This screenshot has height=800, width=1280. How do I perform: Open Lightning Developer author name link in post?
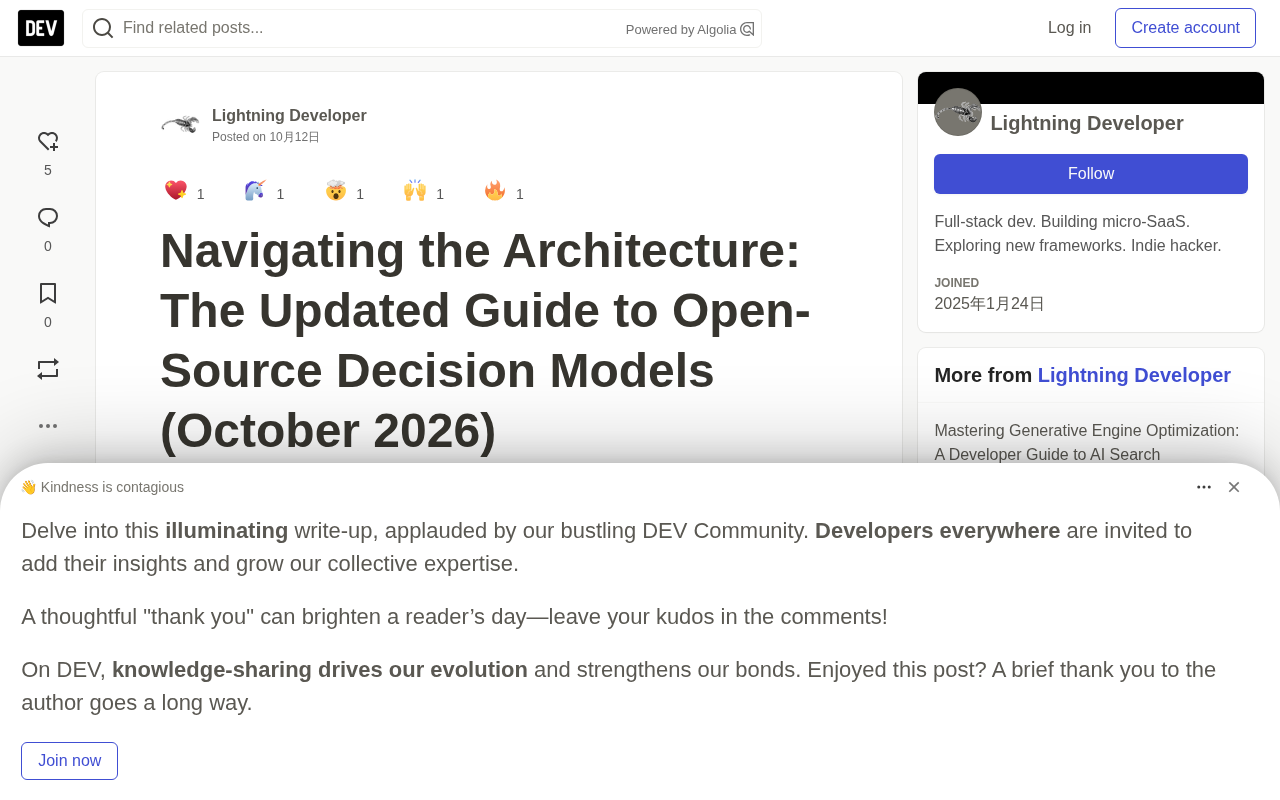289,116
